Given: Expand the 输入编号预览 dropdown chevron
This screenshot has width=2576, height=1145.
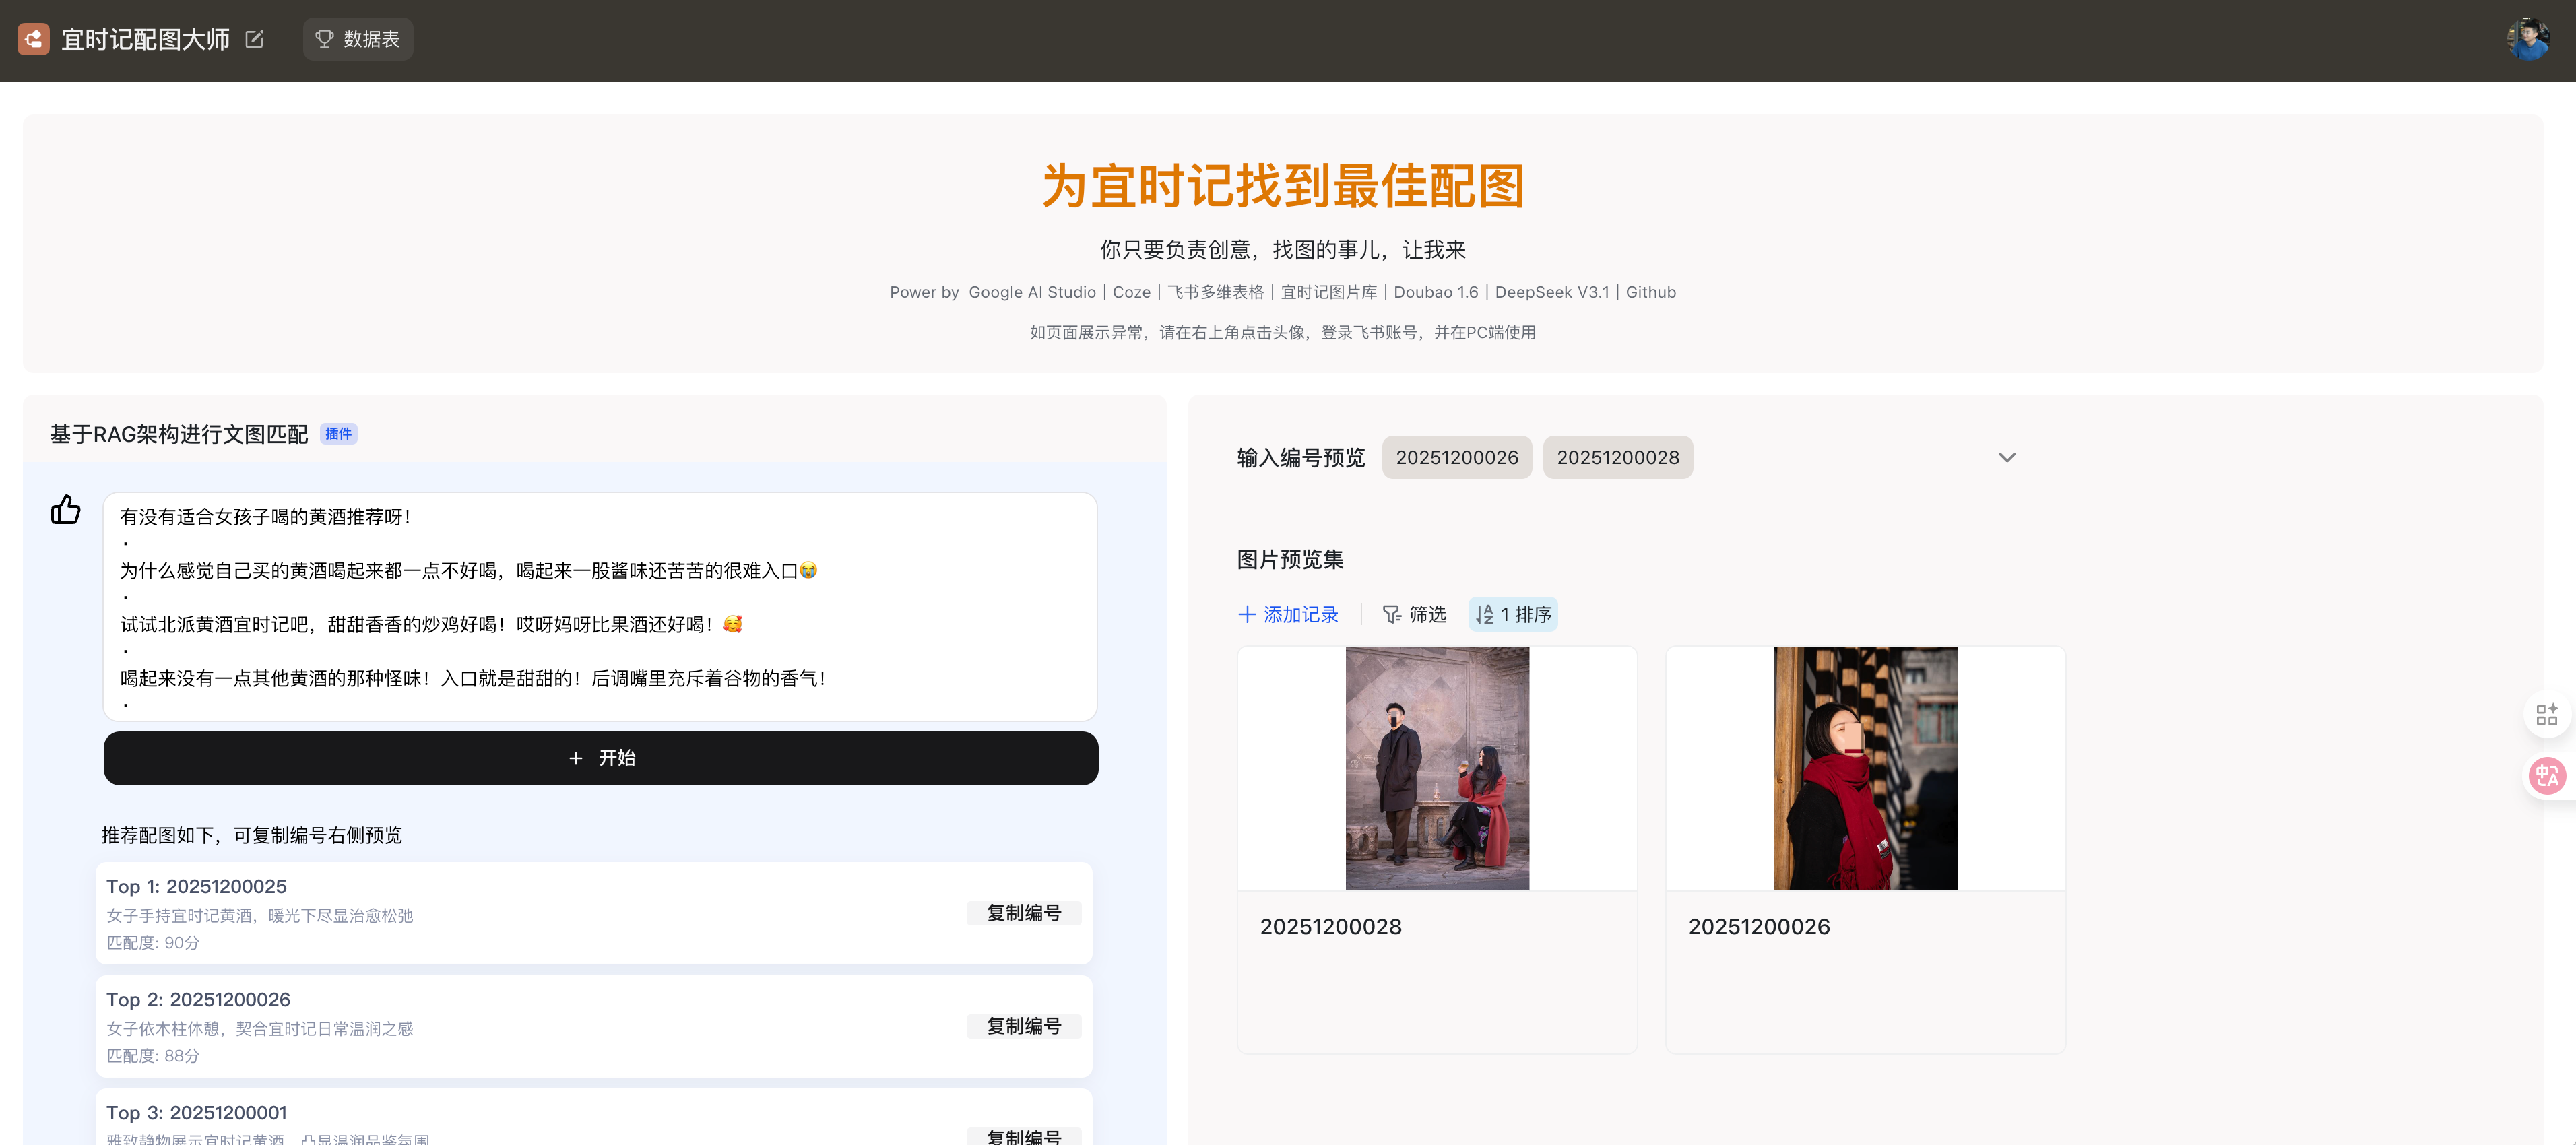Looking at the screenshot, I should 2006,458.
